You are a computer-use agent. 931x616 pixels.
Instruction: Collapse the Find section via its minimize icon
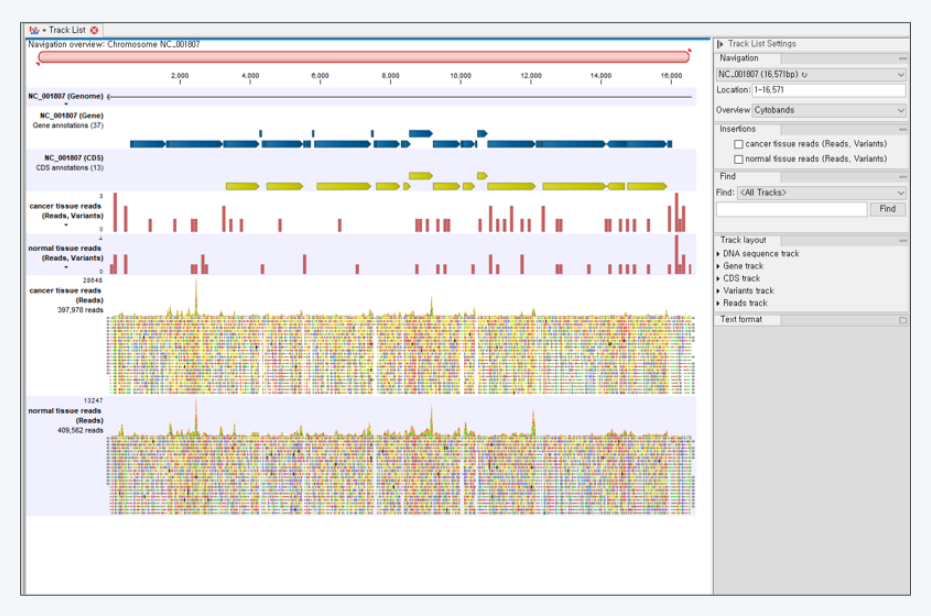[x=902, y=176]
